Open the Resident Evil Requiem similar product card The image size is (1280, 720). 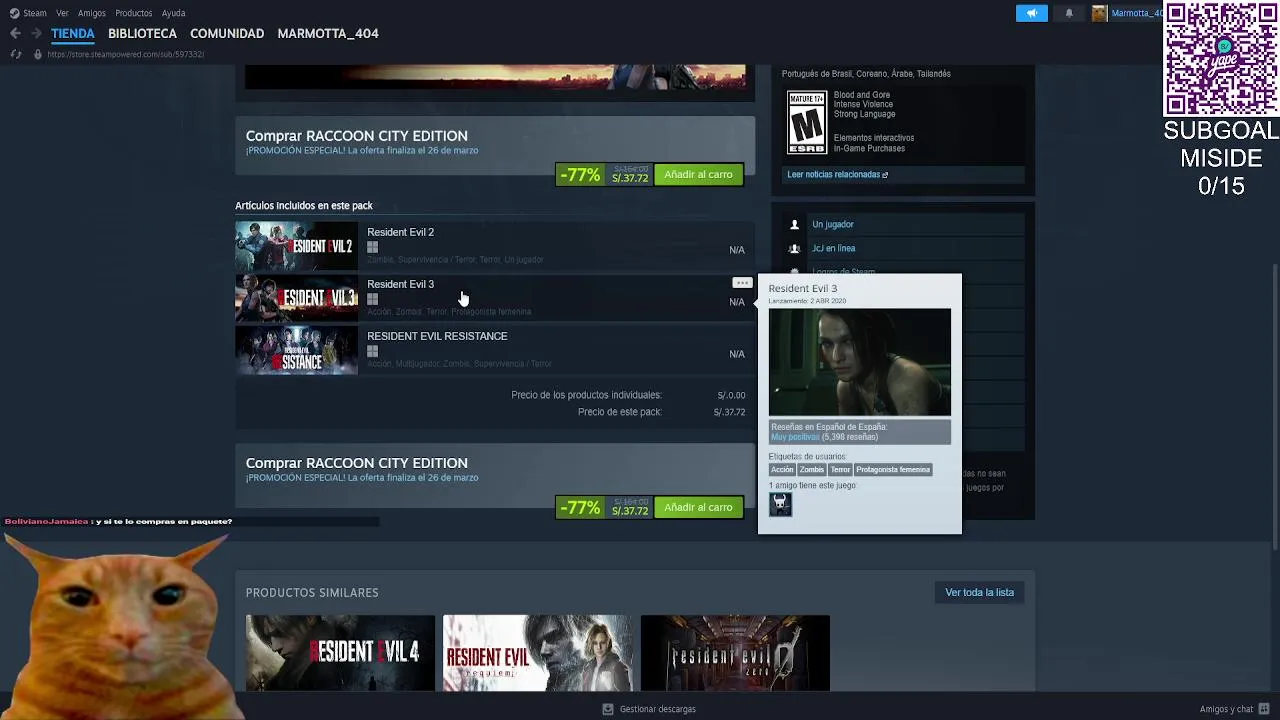pyautogui.click(x=537, y=653)
